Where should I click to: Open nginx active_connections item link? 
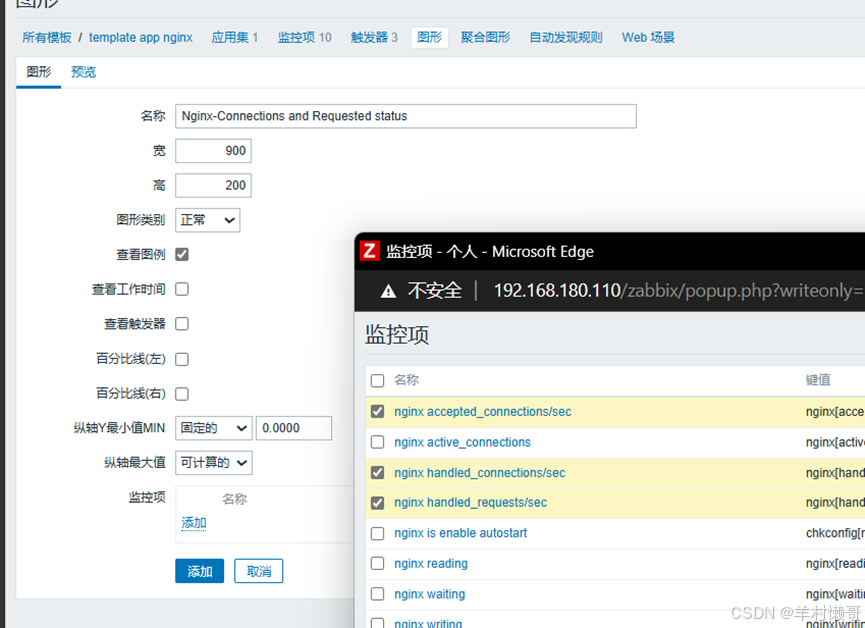coord(462,442)
